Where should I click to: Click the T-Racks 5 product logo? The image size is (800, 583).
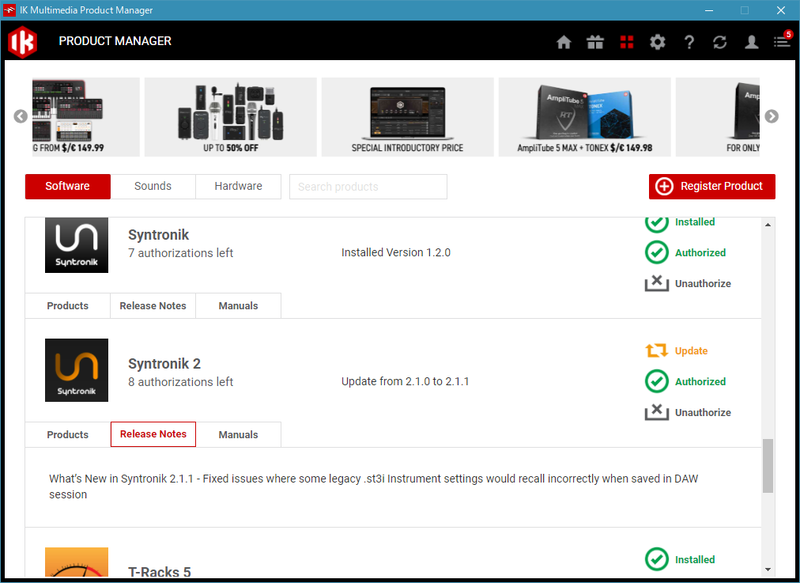77,562
